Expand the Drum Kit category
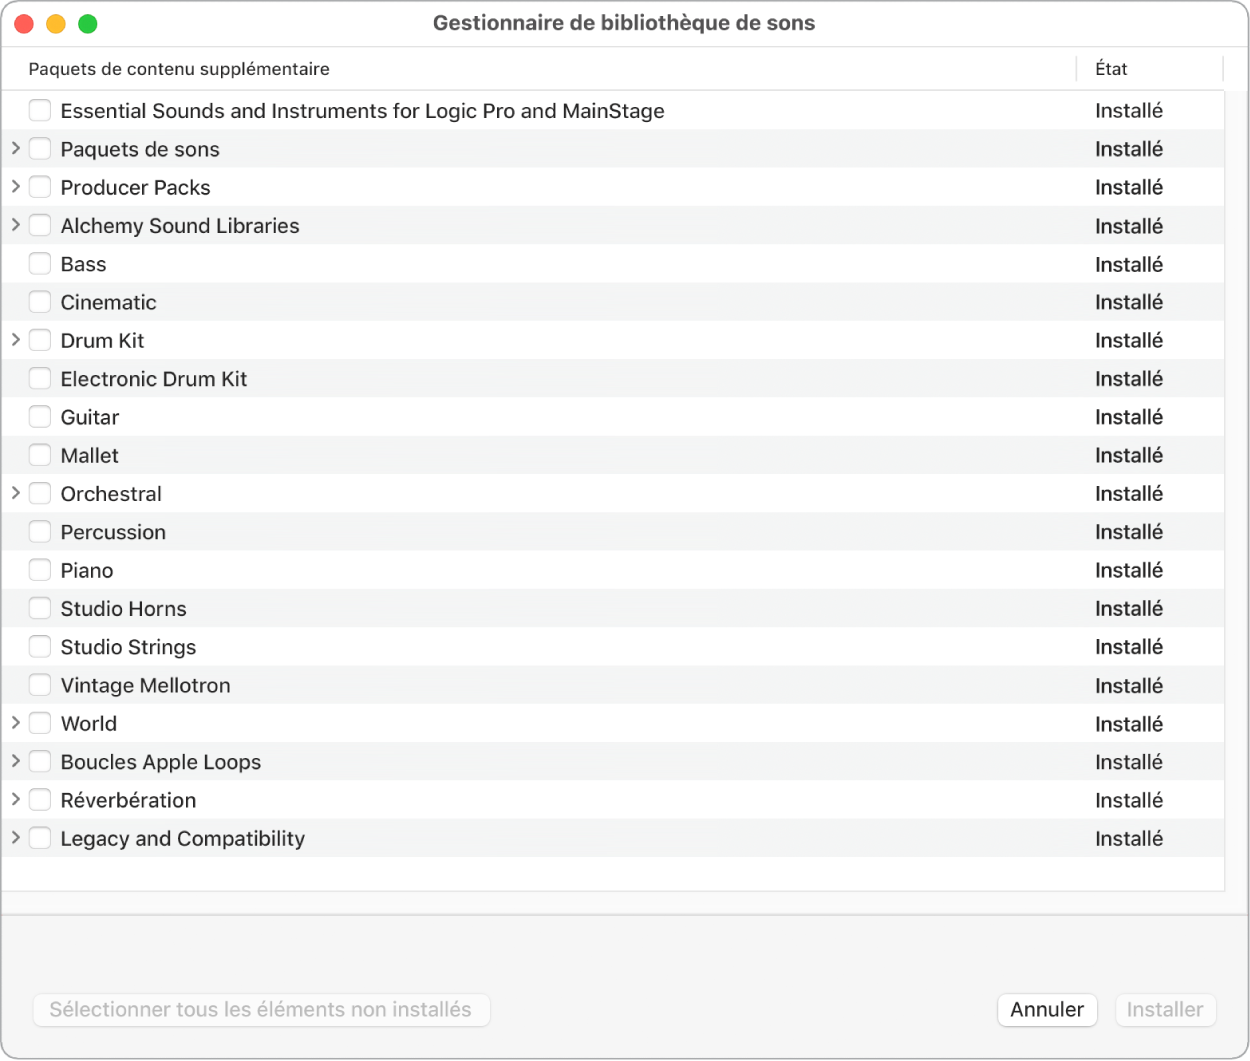Image resolution: width=1250 pixels, height=1061 pixels. click(x=16, y=340)
